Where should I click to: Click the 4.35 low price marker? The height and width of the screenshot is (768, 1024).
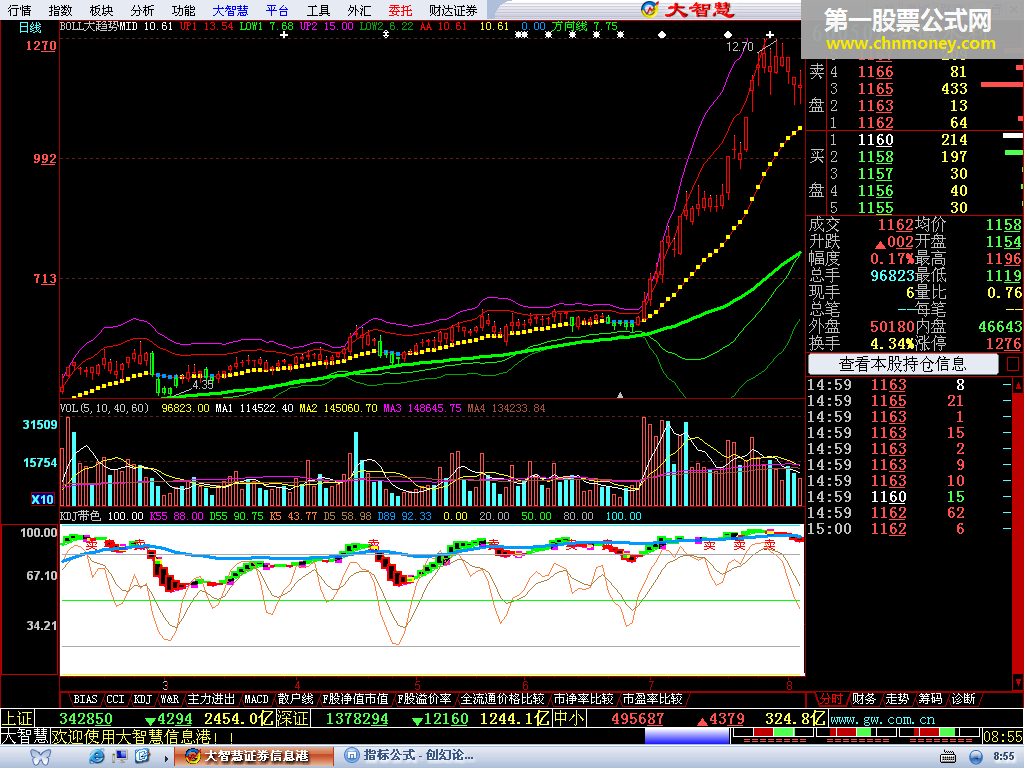coord(203,385)
